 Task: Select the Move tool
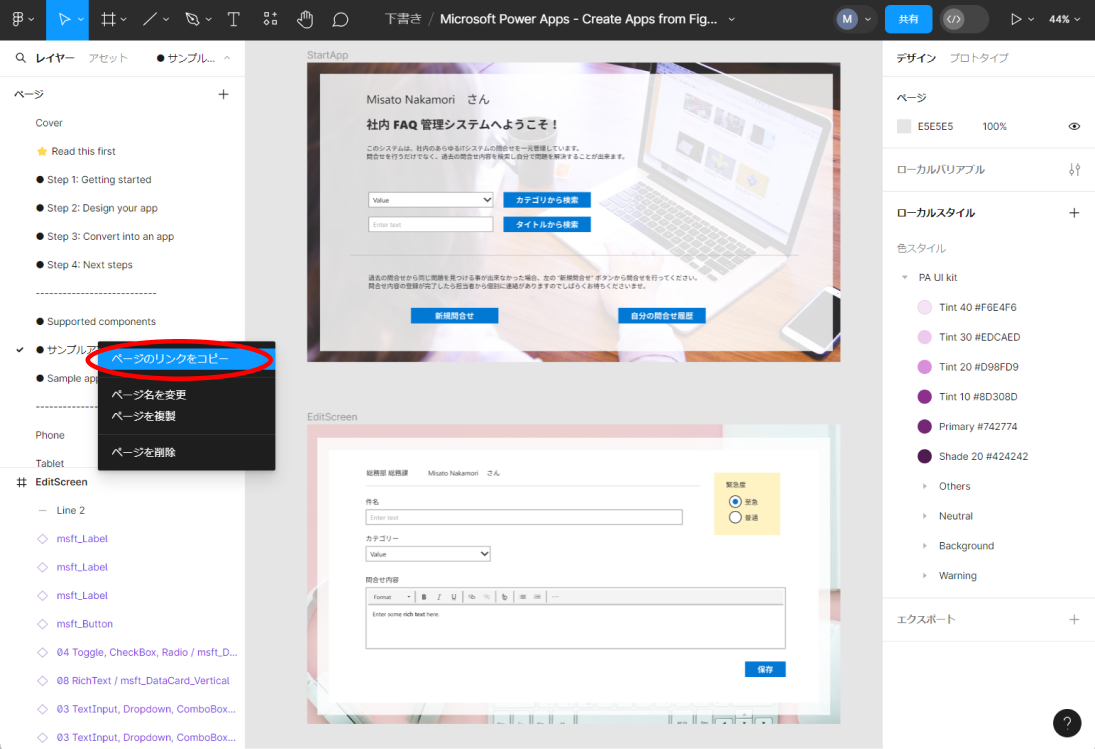coord(63,20)
